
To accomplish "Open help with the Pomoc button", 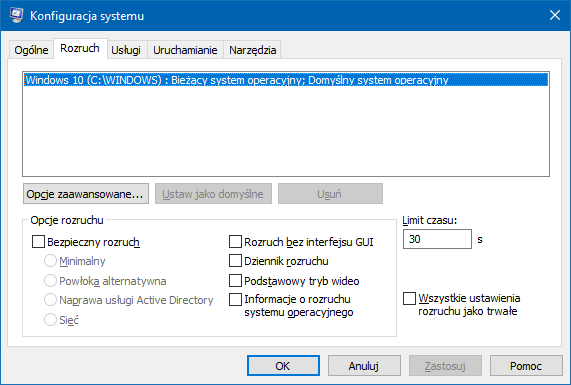I will pos(526,365).
